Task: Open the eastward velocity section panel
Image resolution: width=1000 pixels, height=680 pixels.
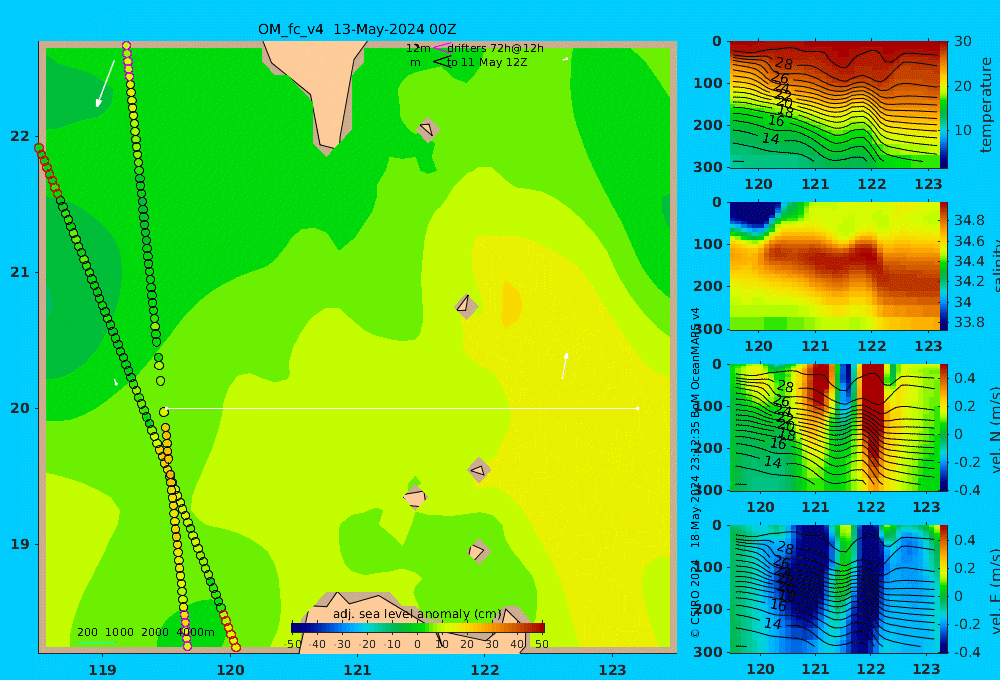Action: pos(834,589)
